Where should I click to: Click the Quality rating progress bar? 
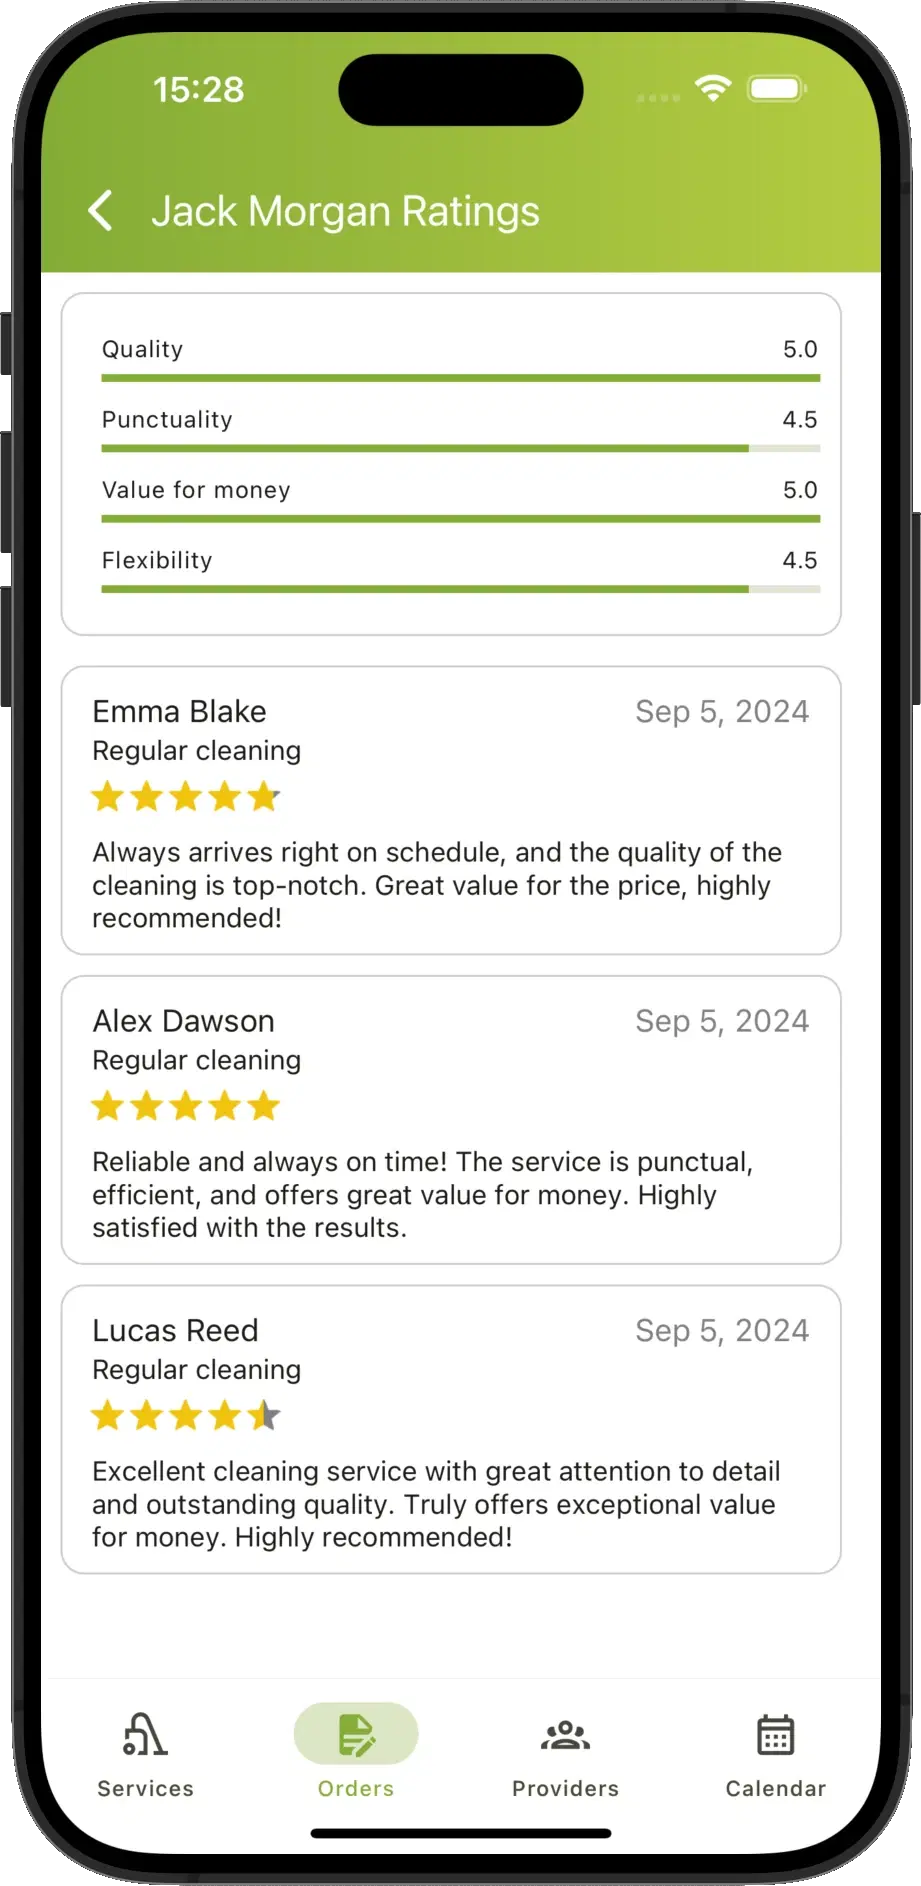[461, 378]
